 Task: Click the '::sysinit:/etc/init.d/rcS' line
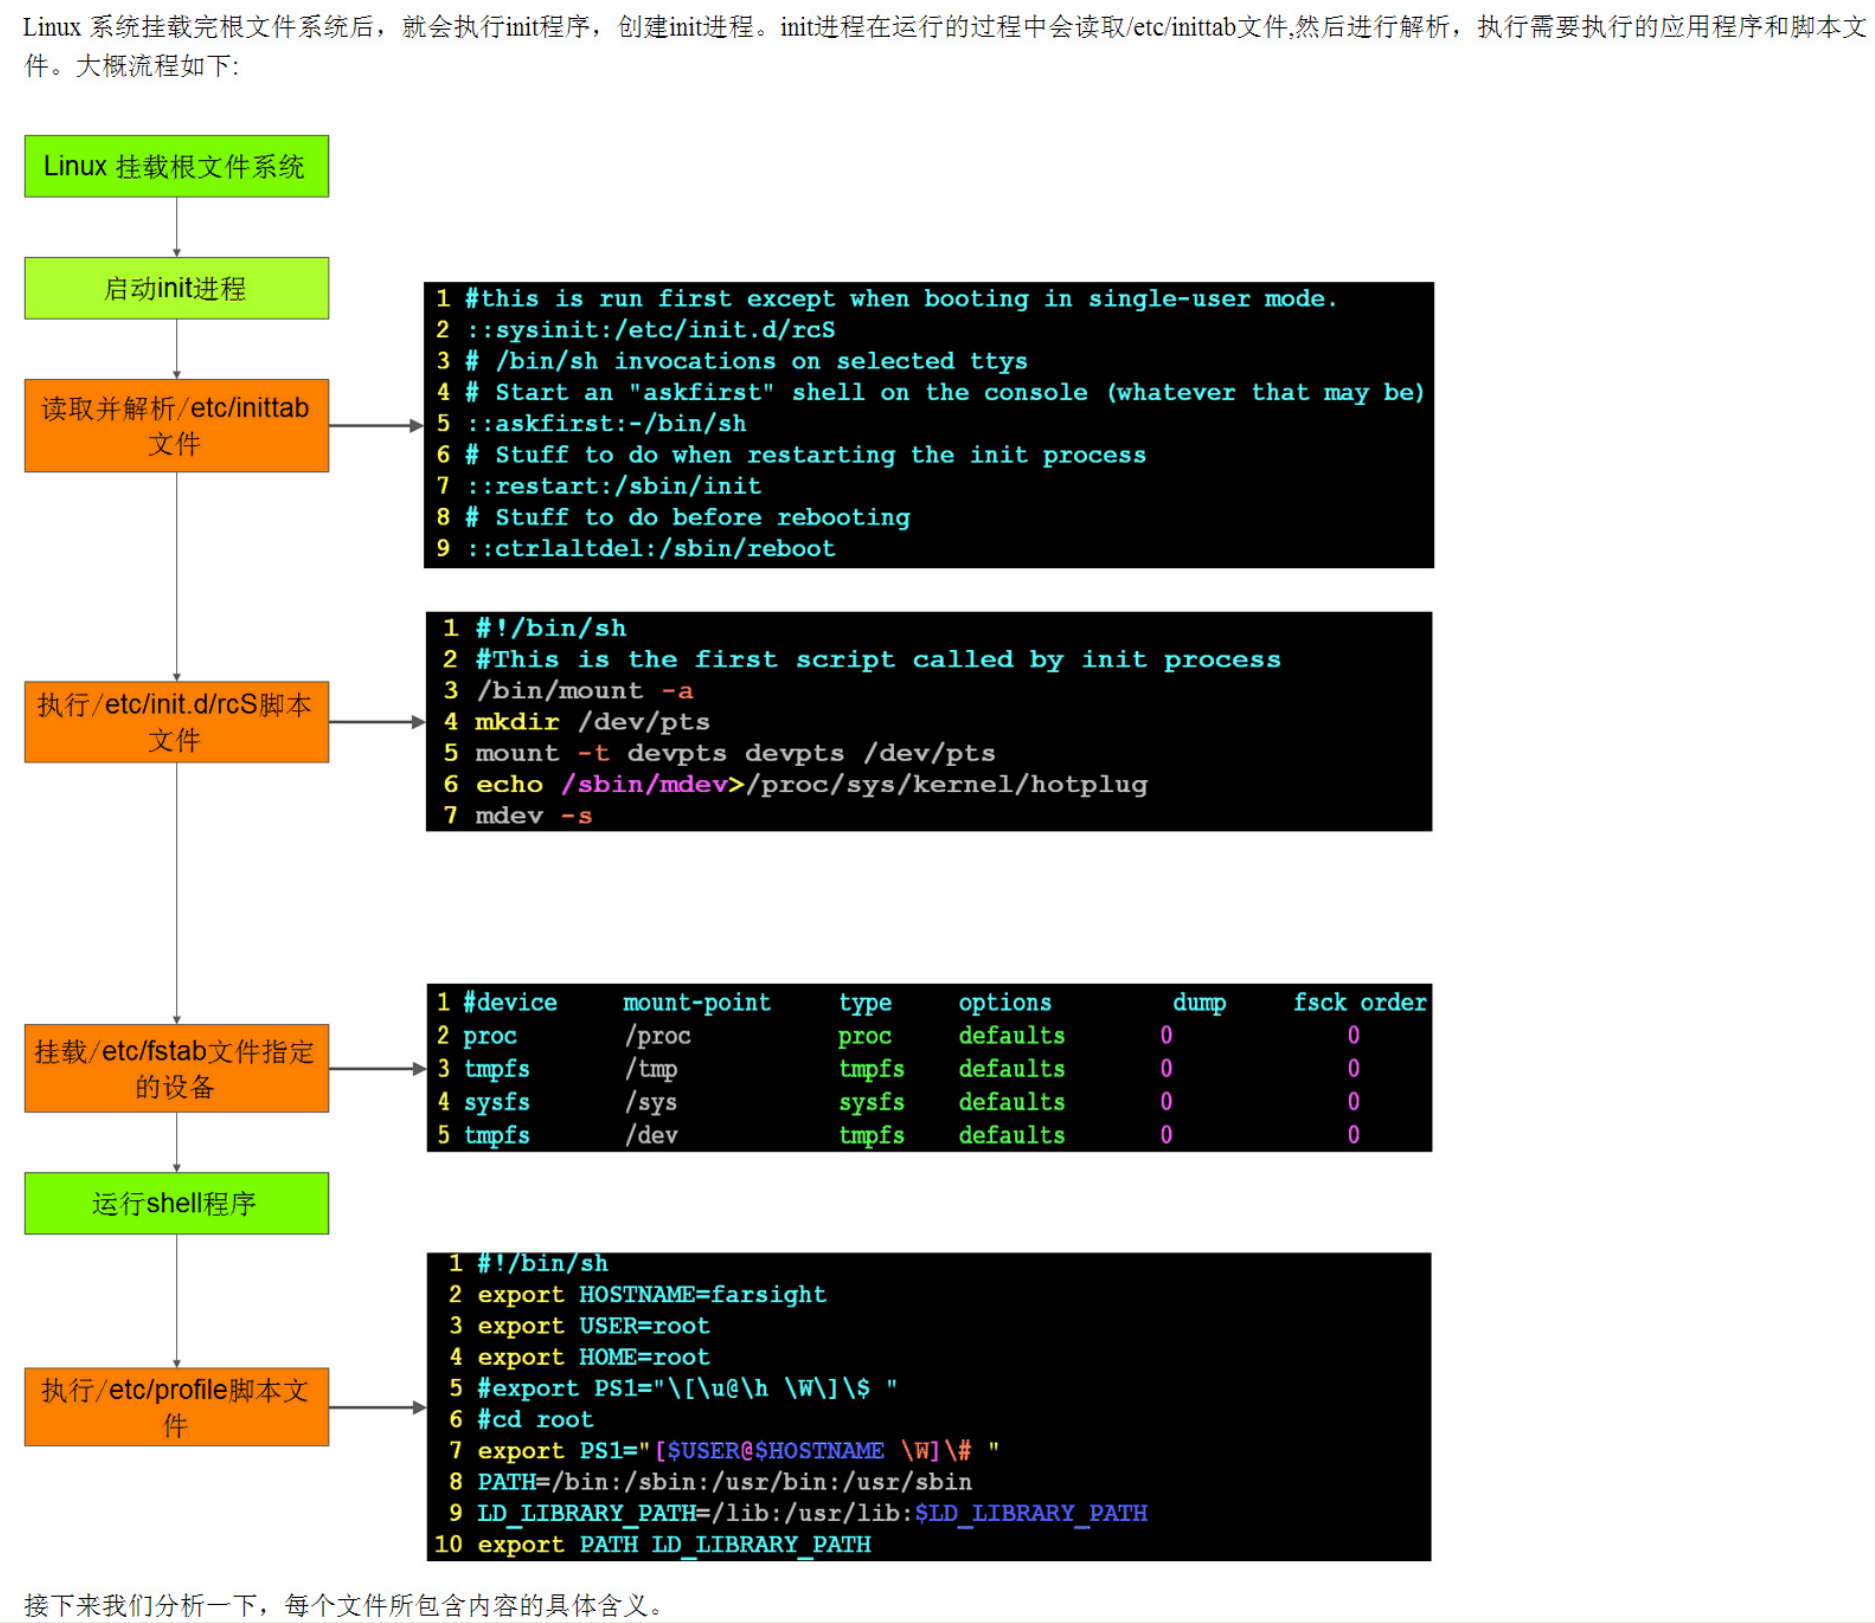coord(650,330)
